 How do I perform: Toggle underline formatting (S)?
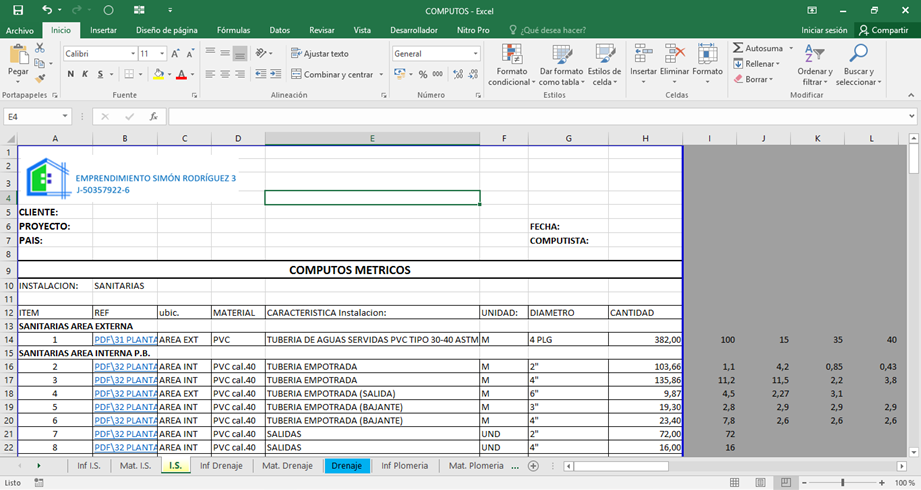tap(100, 74)
